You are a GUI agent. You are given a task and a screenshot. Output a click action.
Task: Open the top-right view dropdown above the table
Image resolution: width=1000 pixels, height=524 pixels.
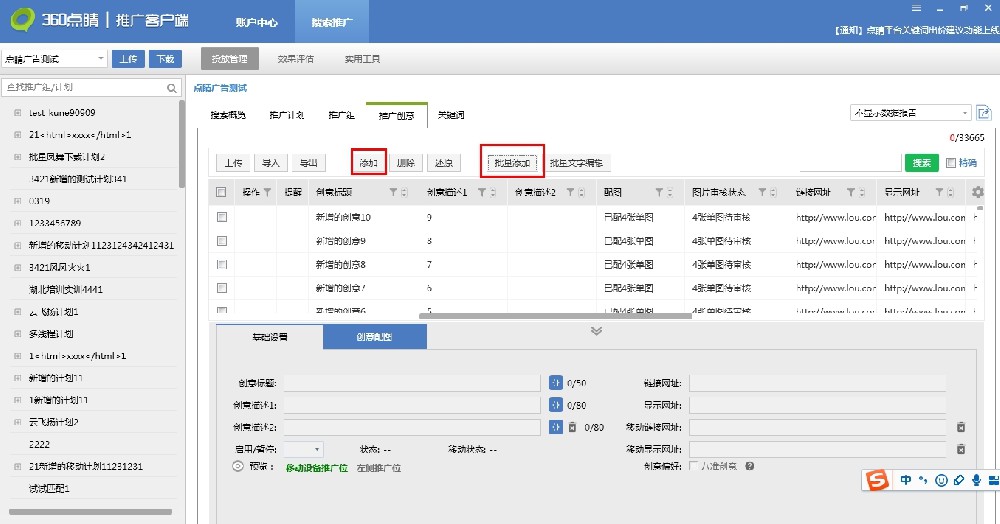coord(911,113)
